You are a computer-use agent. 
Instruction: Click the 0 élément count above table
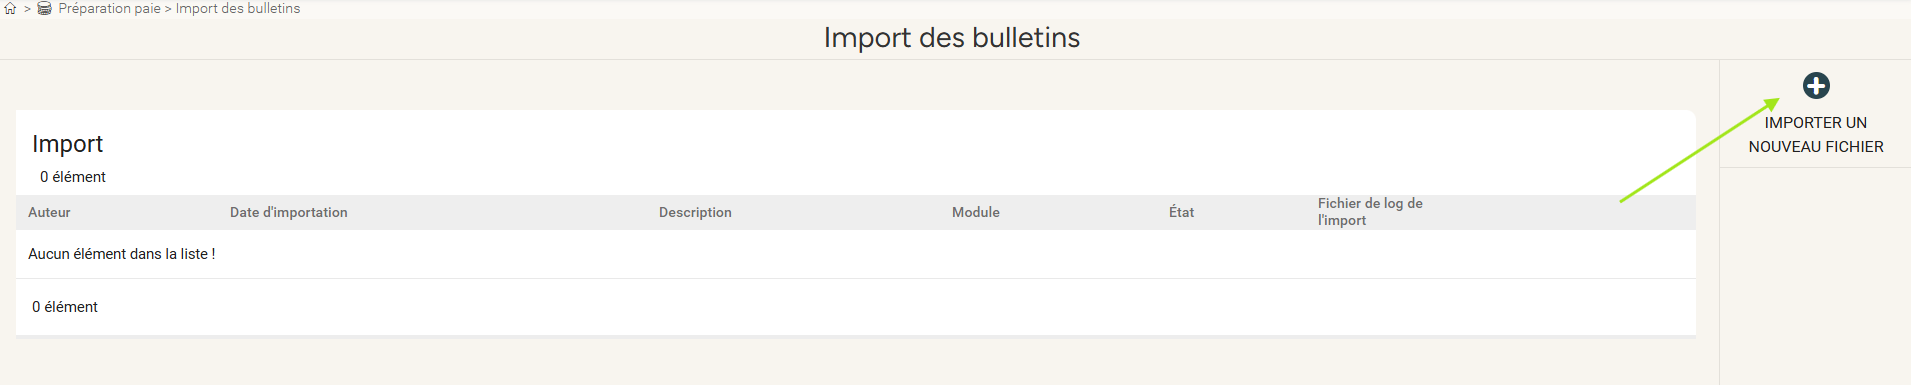[72, 177]
